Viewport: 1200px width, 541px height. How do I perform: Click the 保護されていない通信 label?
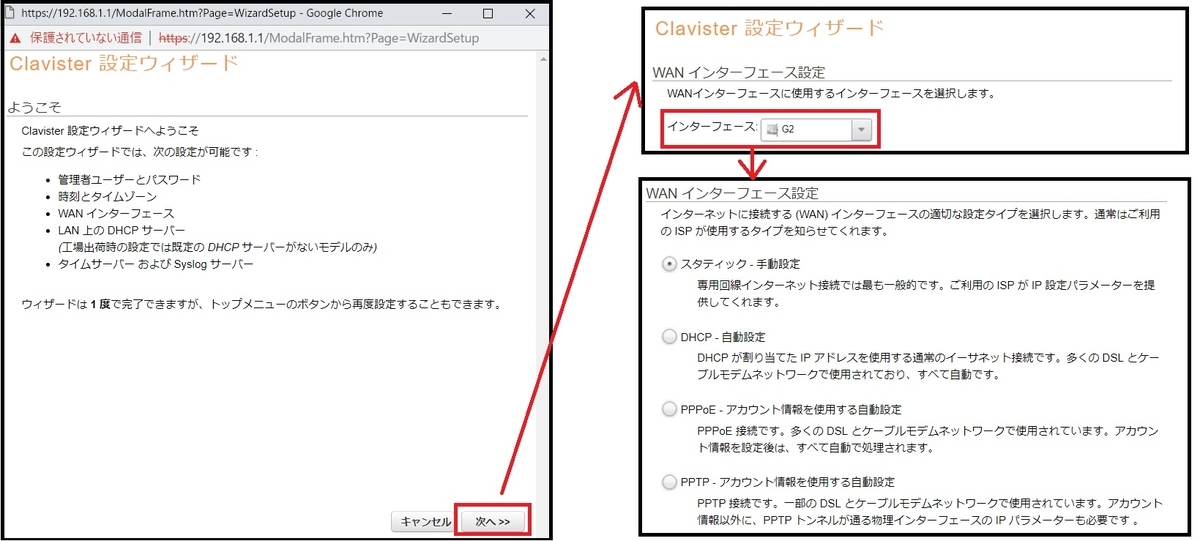(x=86, y=38)
